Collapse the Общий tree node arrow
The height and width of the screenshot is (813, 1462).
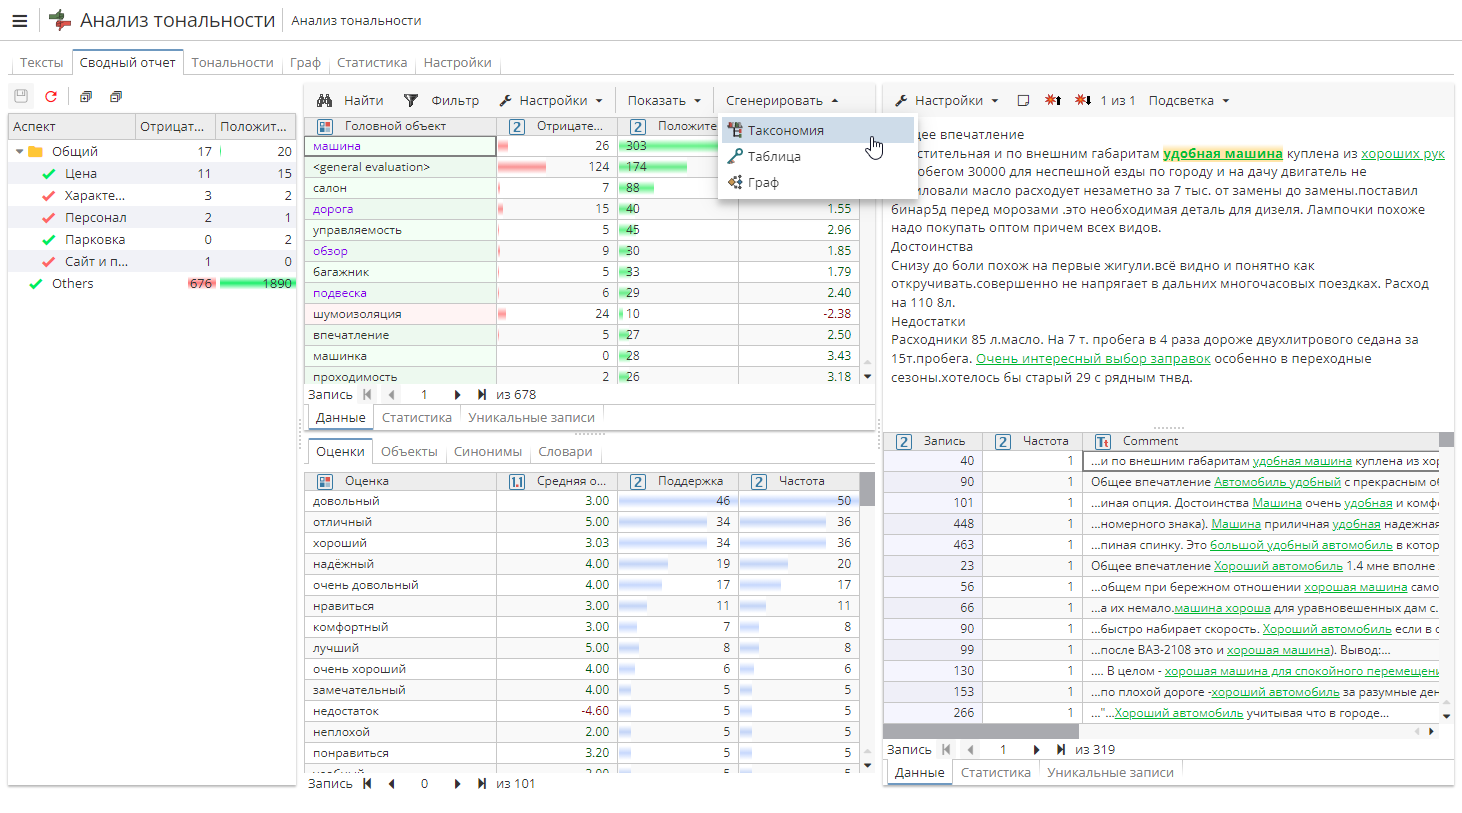(19, 152)
